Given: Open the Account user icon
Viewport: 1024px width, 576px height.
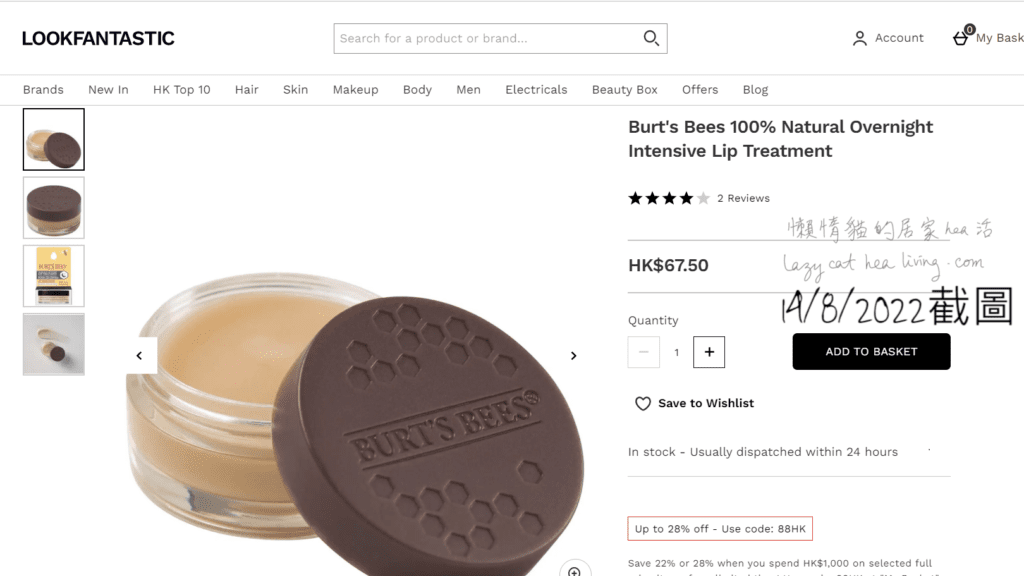Looking at the screenshot, I should coord(859,38).
